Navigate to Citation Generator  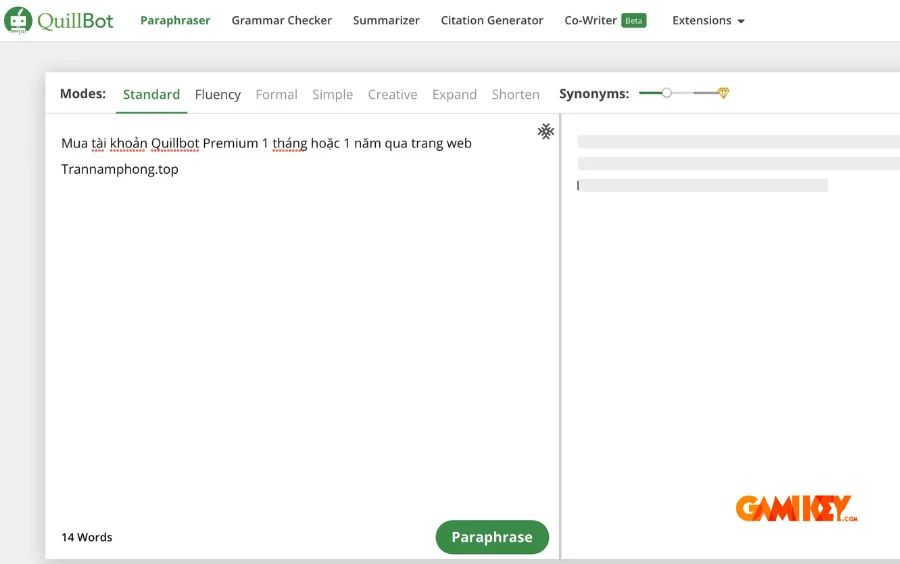pyautogui.click(x=492, y=20)
